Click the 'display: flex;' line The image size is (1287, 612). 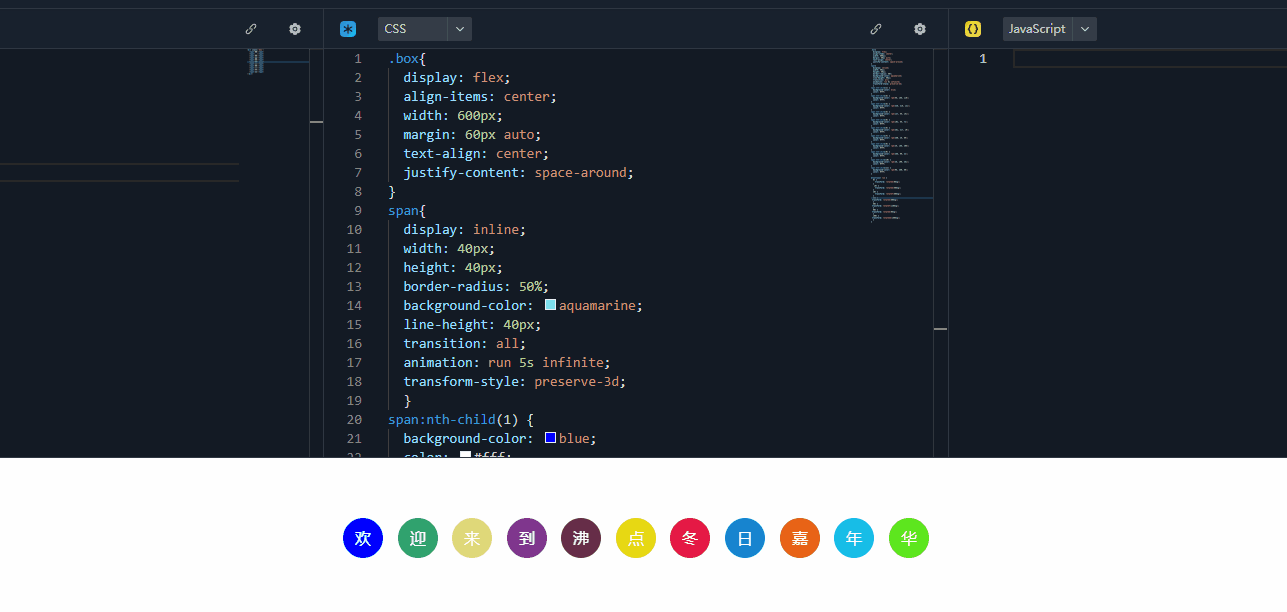click(x=457, y=78)
